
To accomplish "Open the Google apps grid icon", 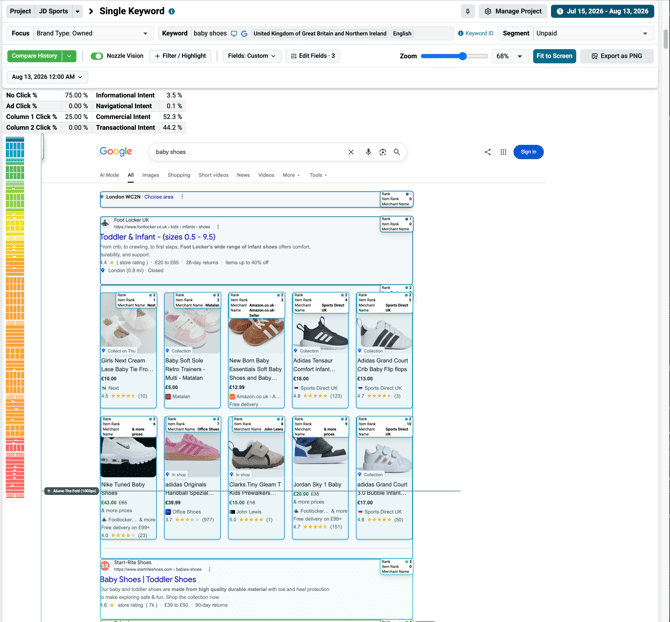I will (x=503, y=152).
